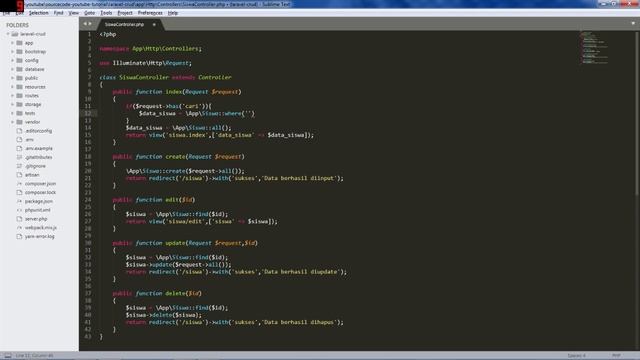The height and width of the screenshot is (360, 640).
Task: Collapse the laravel-crud root folder arrow
Action: pos(8,34)
